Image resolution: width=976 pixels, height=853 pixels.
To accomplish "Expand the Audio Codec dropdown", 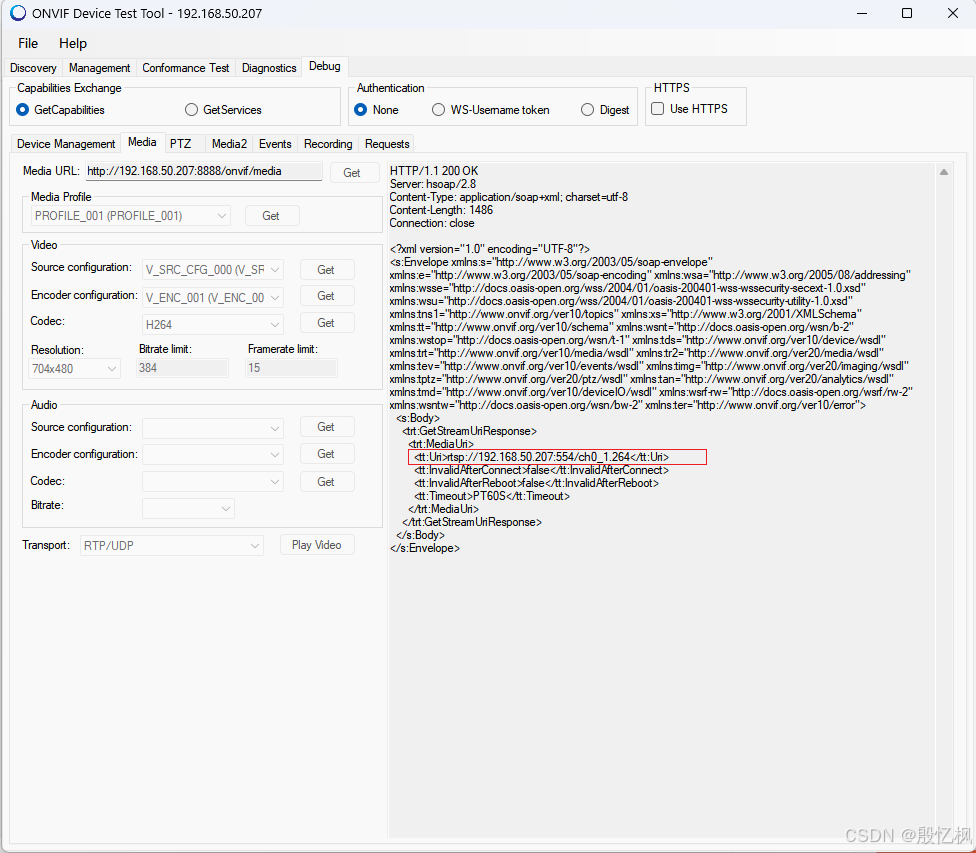I will pyautogui.click(x=212, y=482).
